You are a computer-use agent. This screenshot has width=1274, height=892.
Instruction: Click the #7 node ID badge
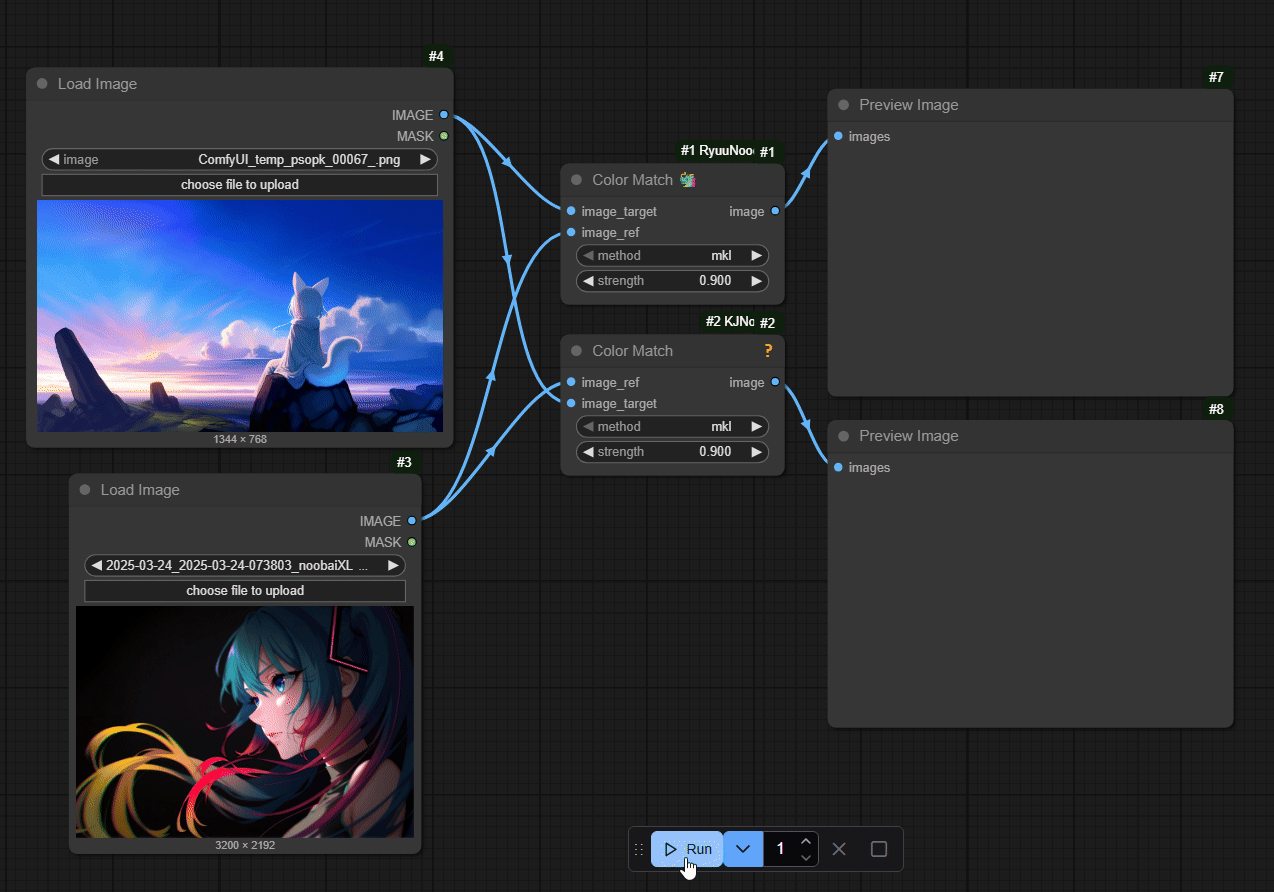(x=1216, y=77)
